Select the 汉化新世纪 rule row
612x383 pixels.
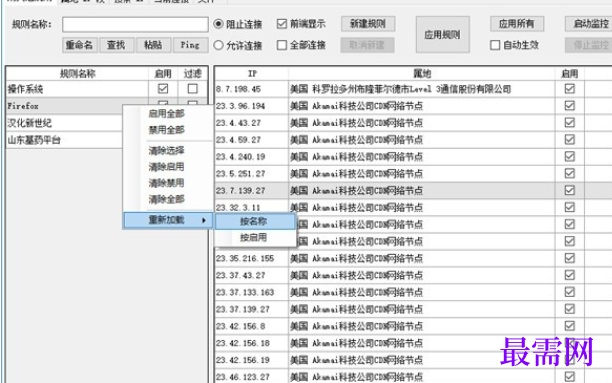coord(64,123)
